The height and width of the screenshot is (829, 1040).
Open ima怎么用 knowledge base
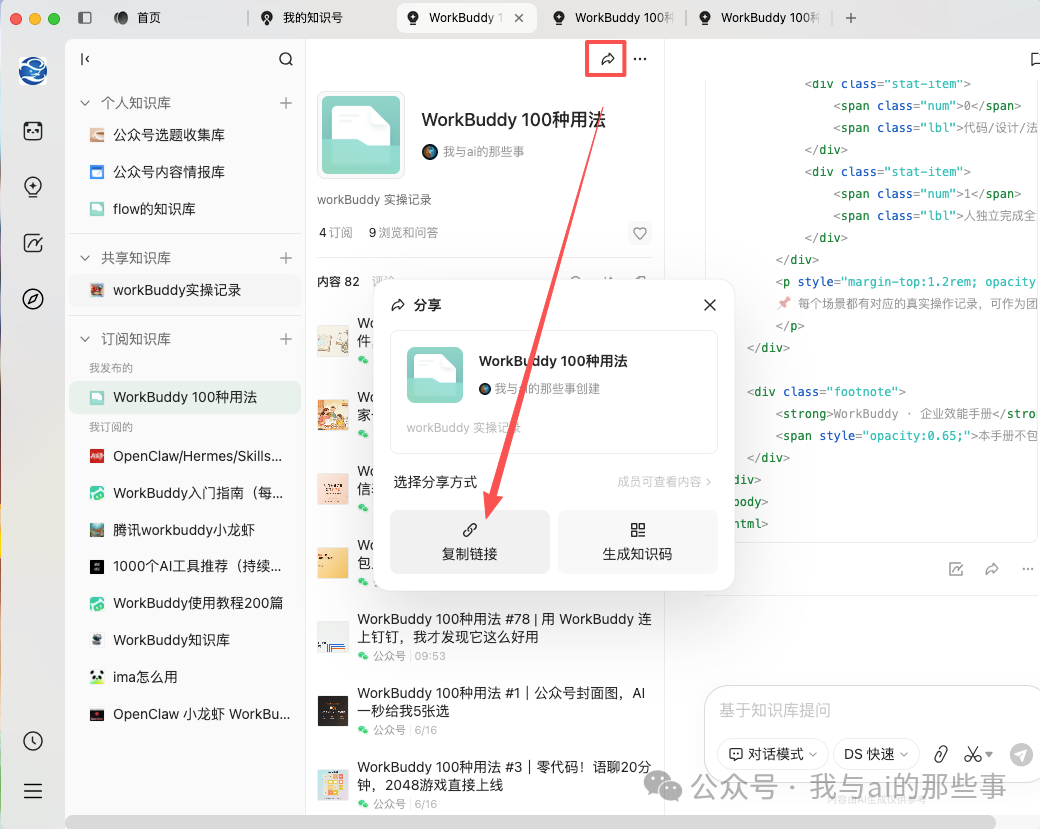coord(185,677)
